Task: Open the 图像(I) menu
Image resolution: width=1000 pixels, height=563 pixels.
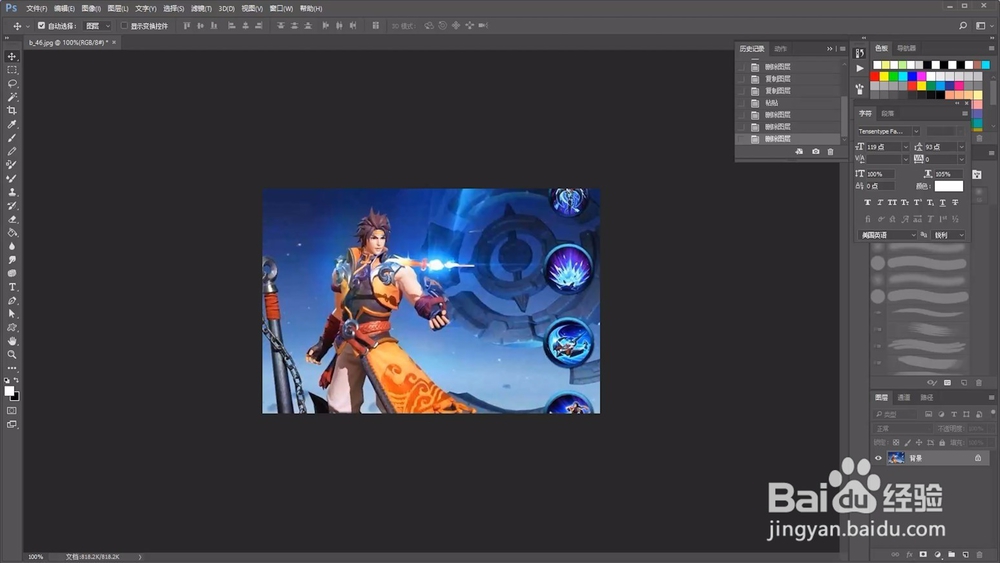Action: click(x=91, y=8)
